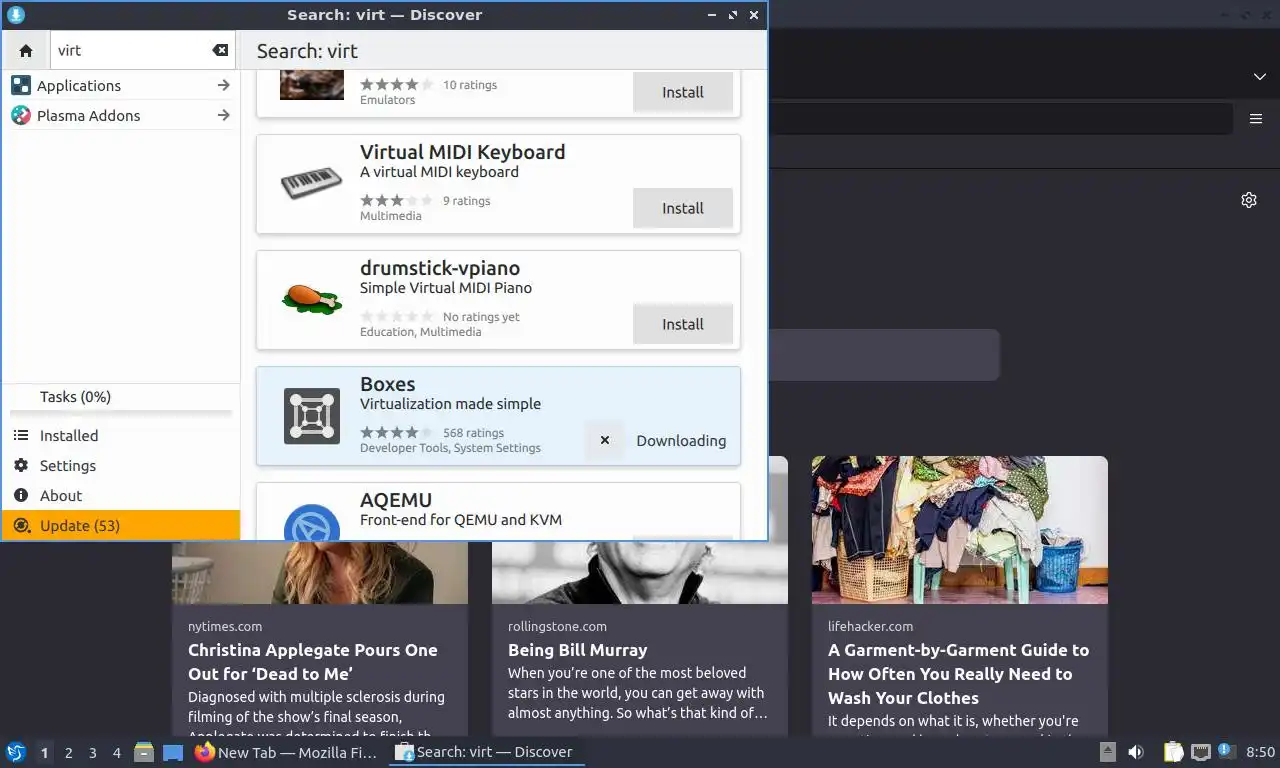The image size is (1280, 768).
Task: Click the laundry pile article thumbnail
Action: 960,530
